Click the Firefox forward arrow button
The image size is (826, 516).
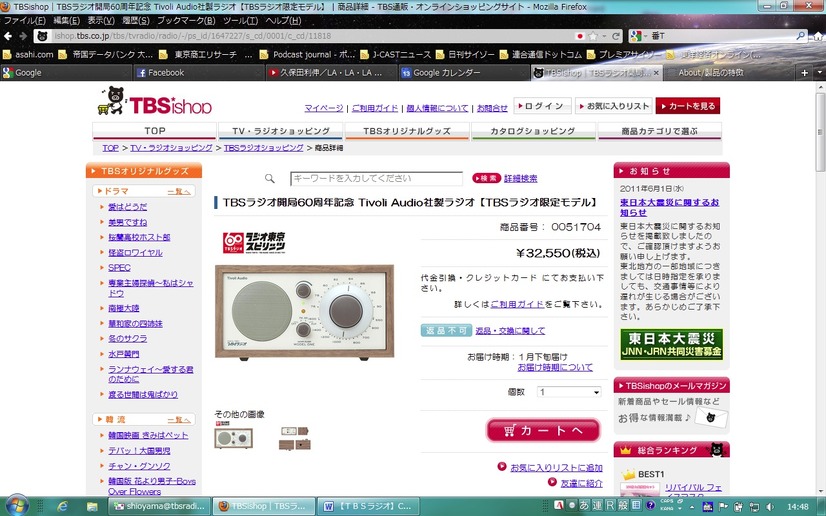click(23, 36)
